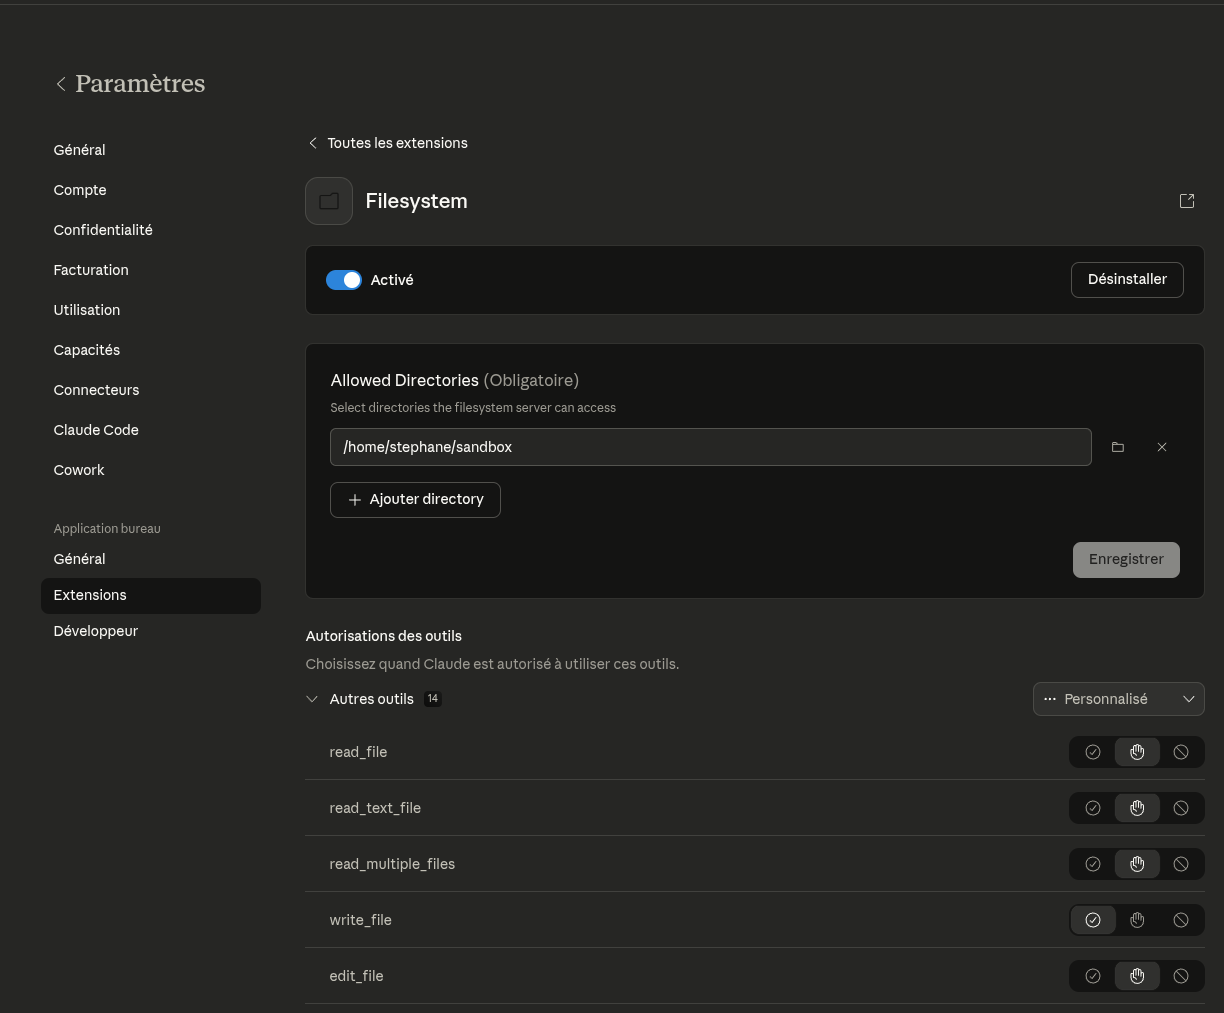Image resolution: width=1224 pixels, height=1013 pixels.
Task: Set read_file to always allow checkmark
Action: coord(1092,752)
